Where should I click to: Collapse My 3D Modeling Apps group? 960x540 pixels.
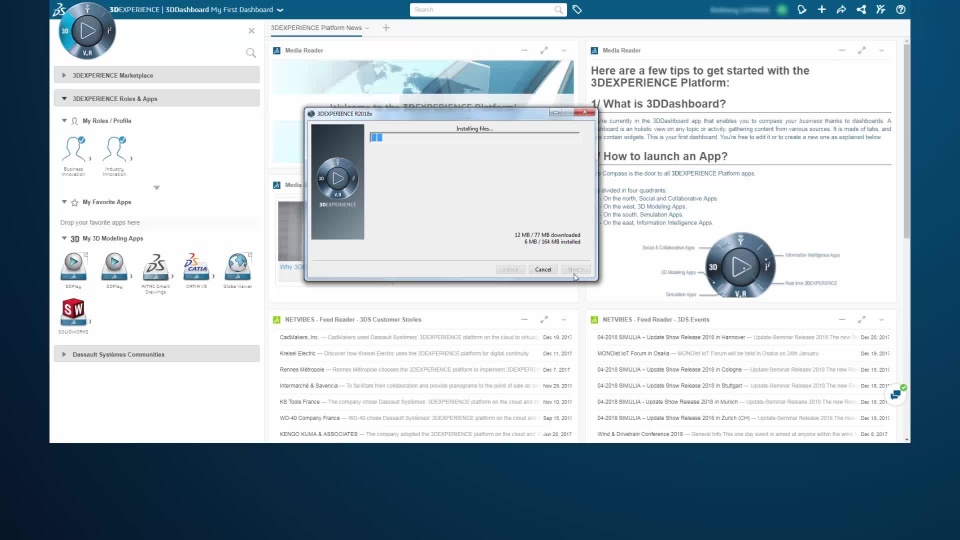coord(64,238)
